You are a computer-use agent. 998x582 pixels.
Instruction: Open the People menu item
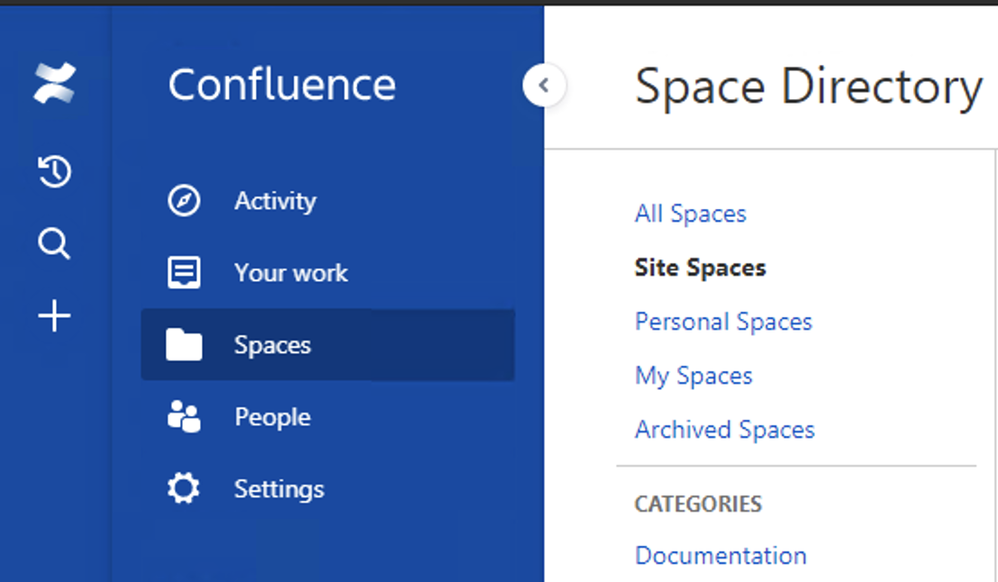pos(328,416)
